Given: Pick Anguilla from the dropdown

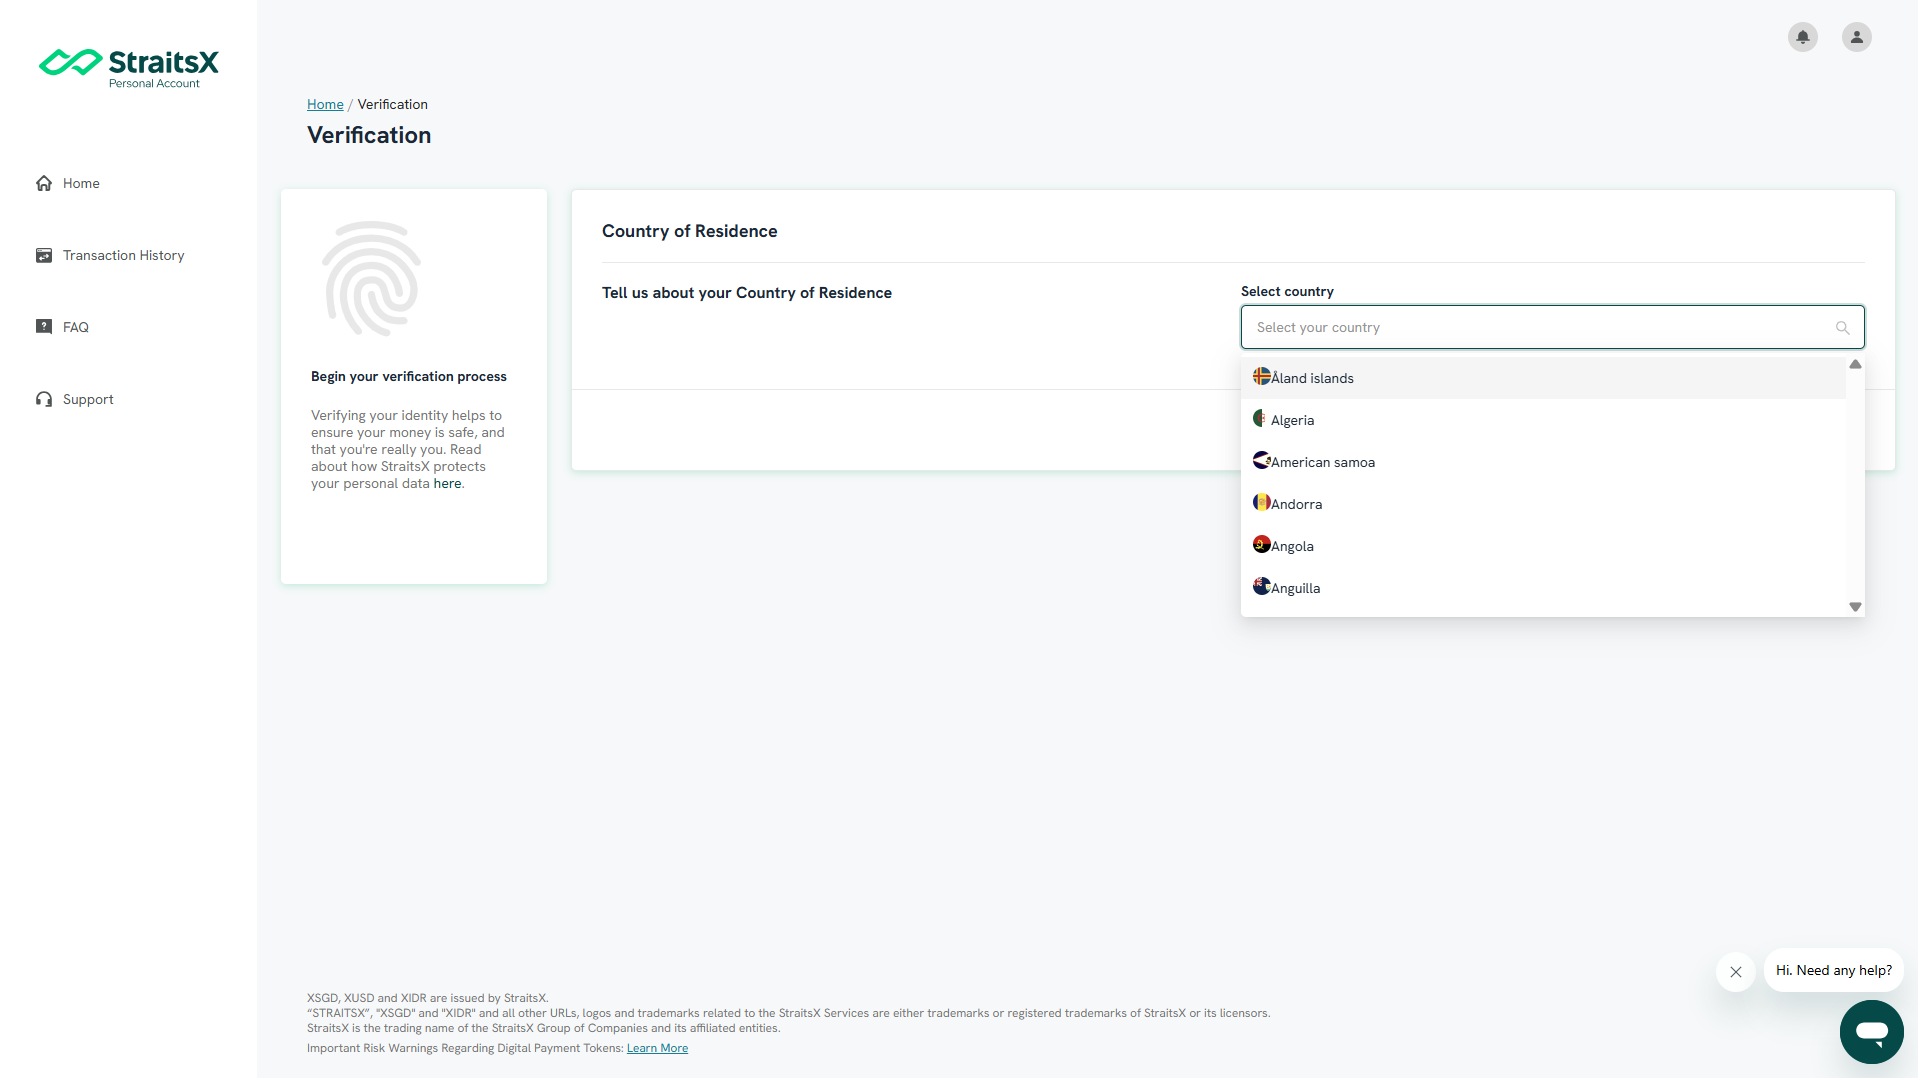Looking at the screenshot, I should (x=1543, y=588).
